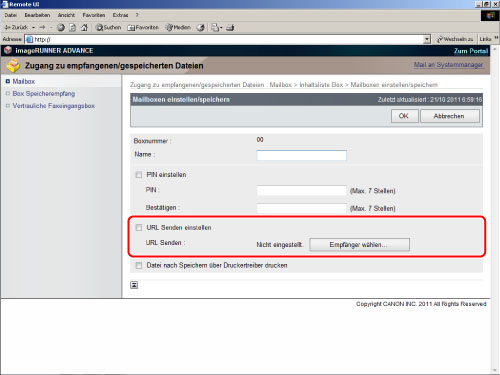The width and height of the screenshot is (500, 375).
Task: Follow the Mail an Systemmanager link
Action: 448,65
